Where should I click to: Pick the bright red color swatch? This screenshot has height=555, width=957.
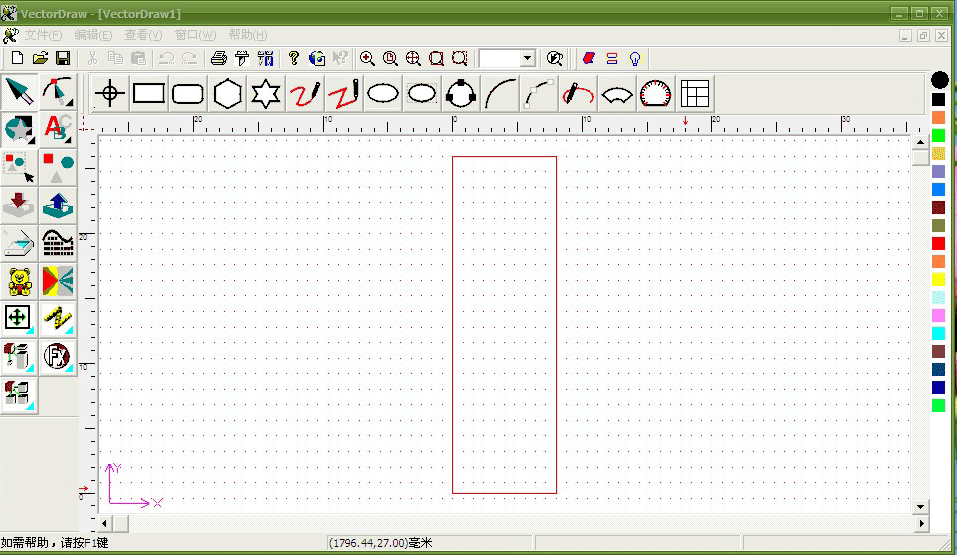pos(939,244)
